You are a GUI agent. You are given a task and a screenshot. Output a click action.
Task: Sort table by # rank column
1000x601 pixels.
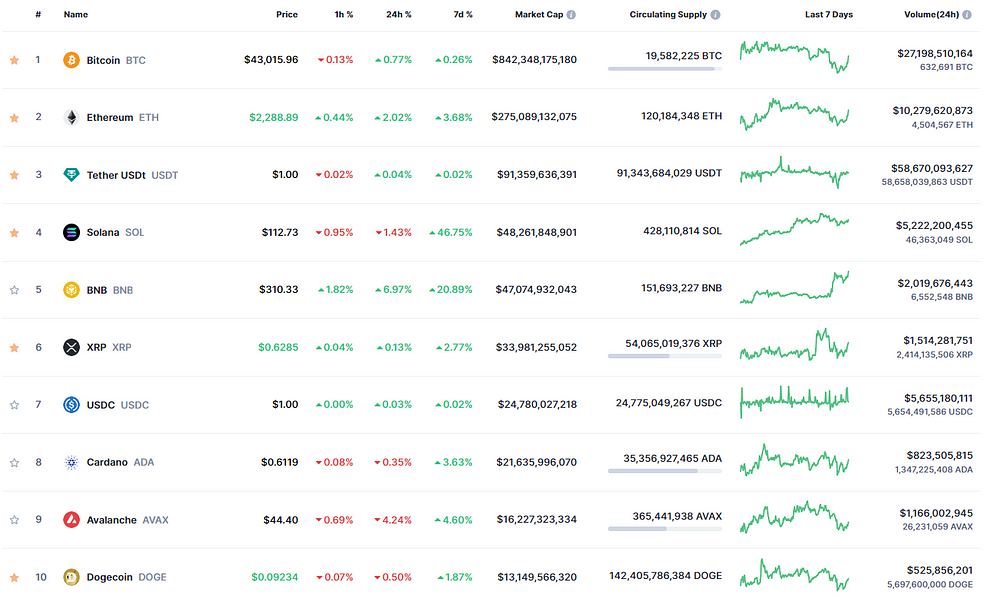pos(38,14)
